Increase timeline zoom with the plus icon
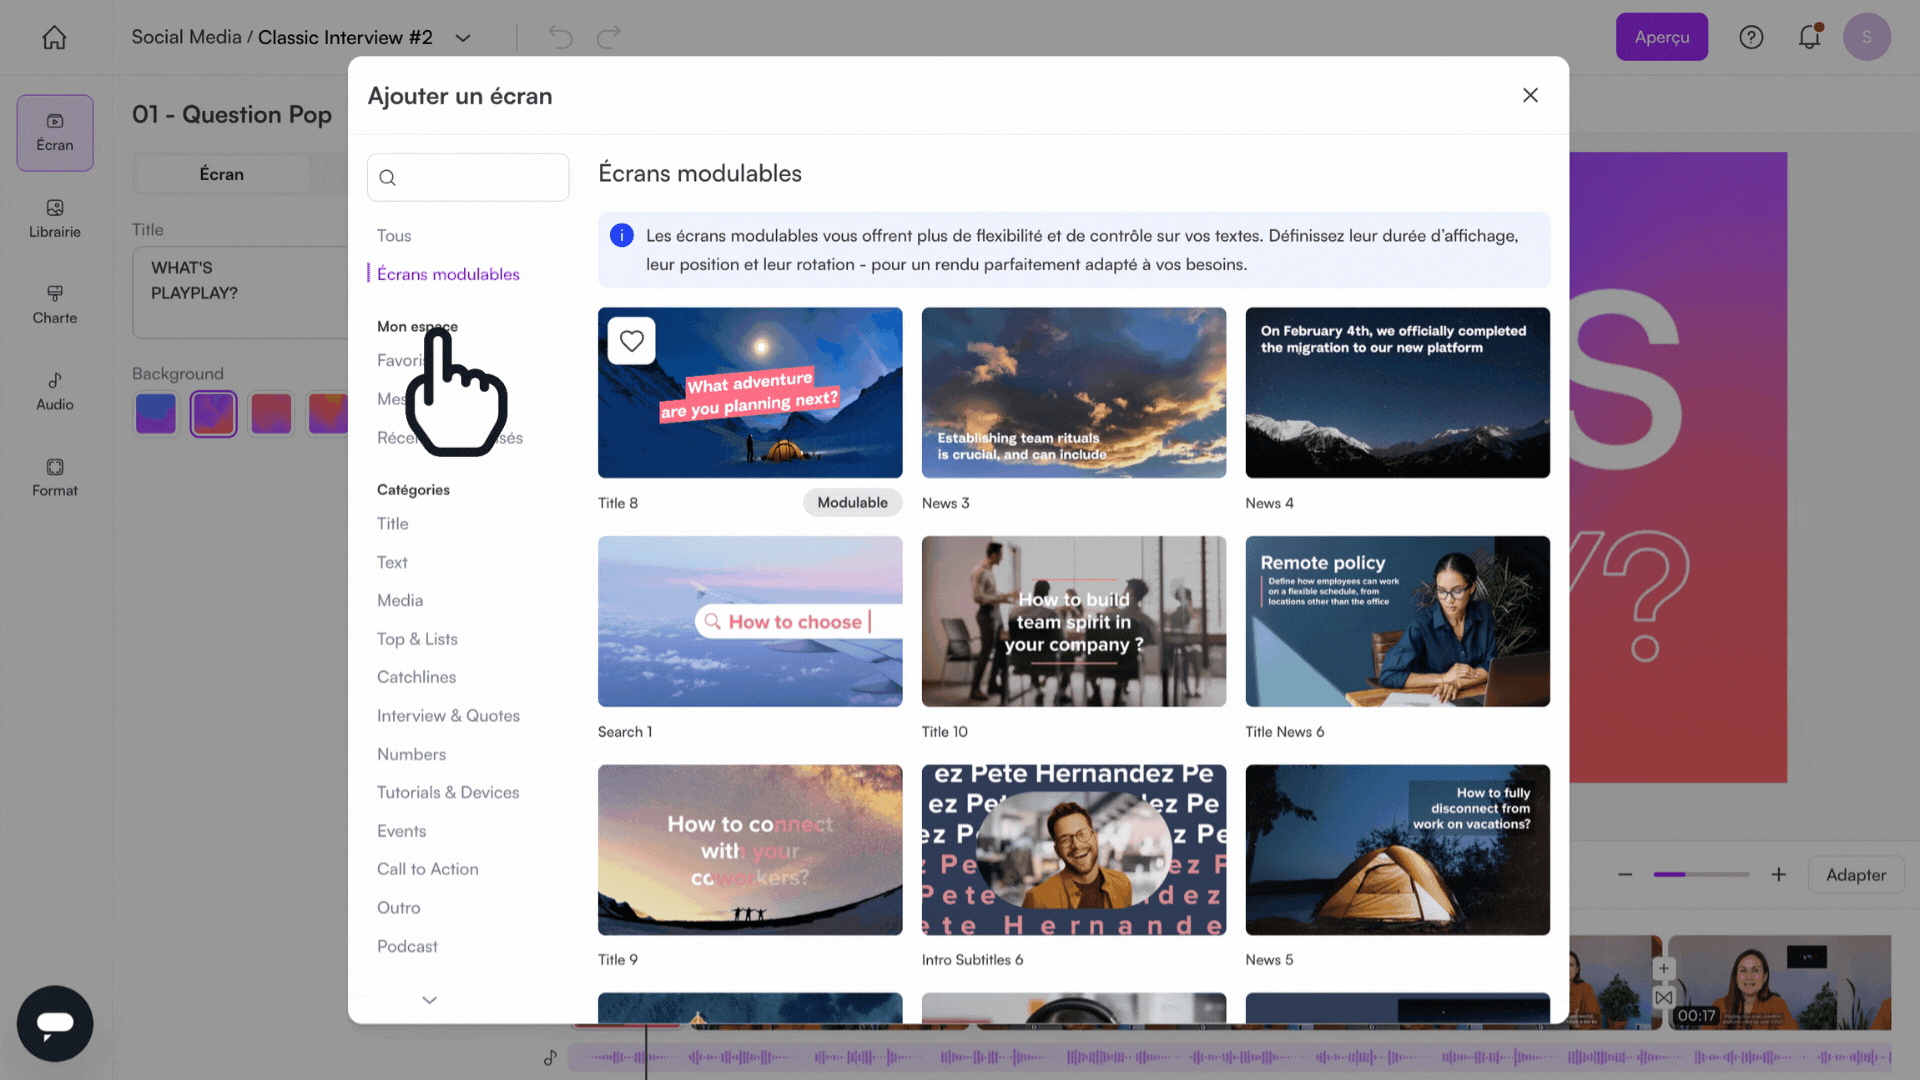This screenshot has width=1920, height=1080. click(x=1778, y=875)
